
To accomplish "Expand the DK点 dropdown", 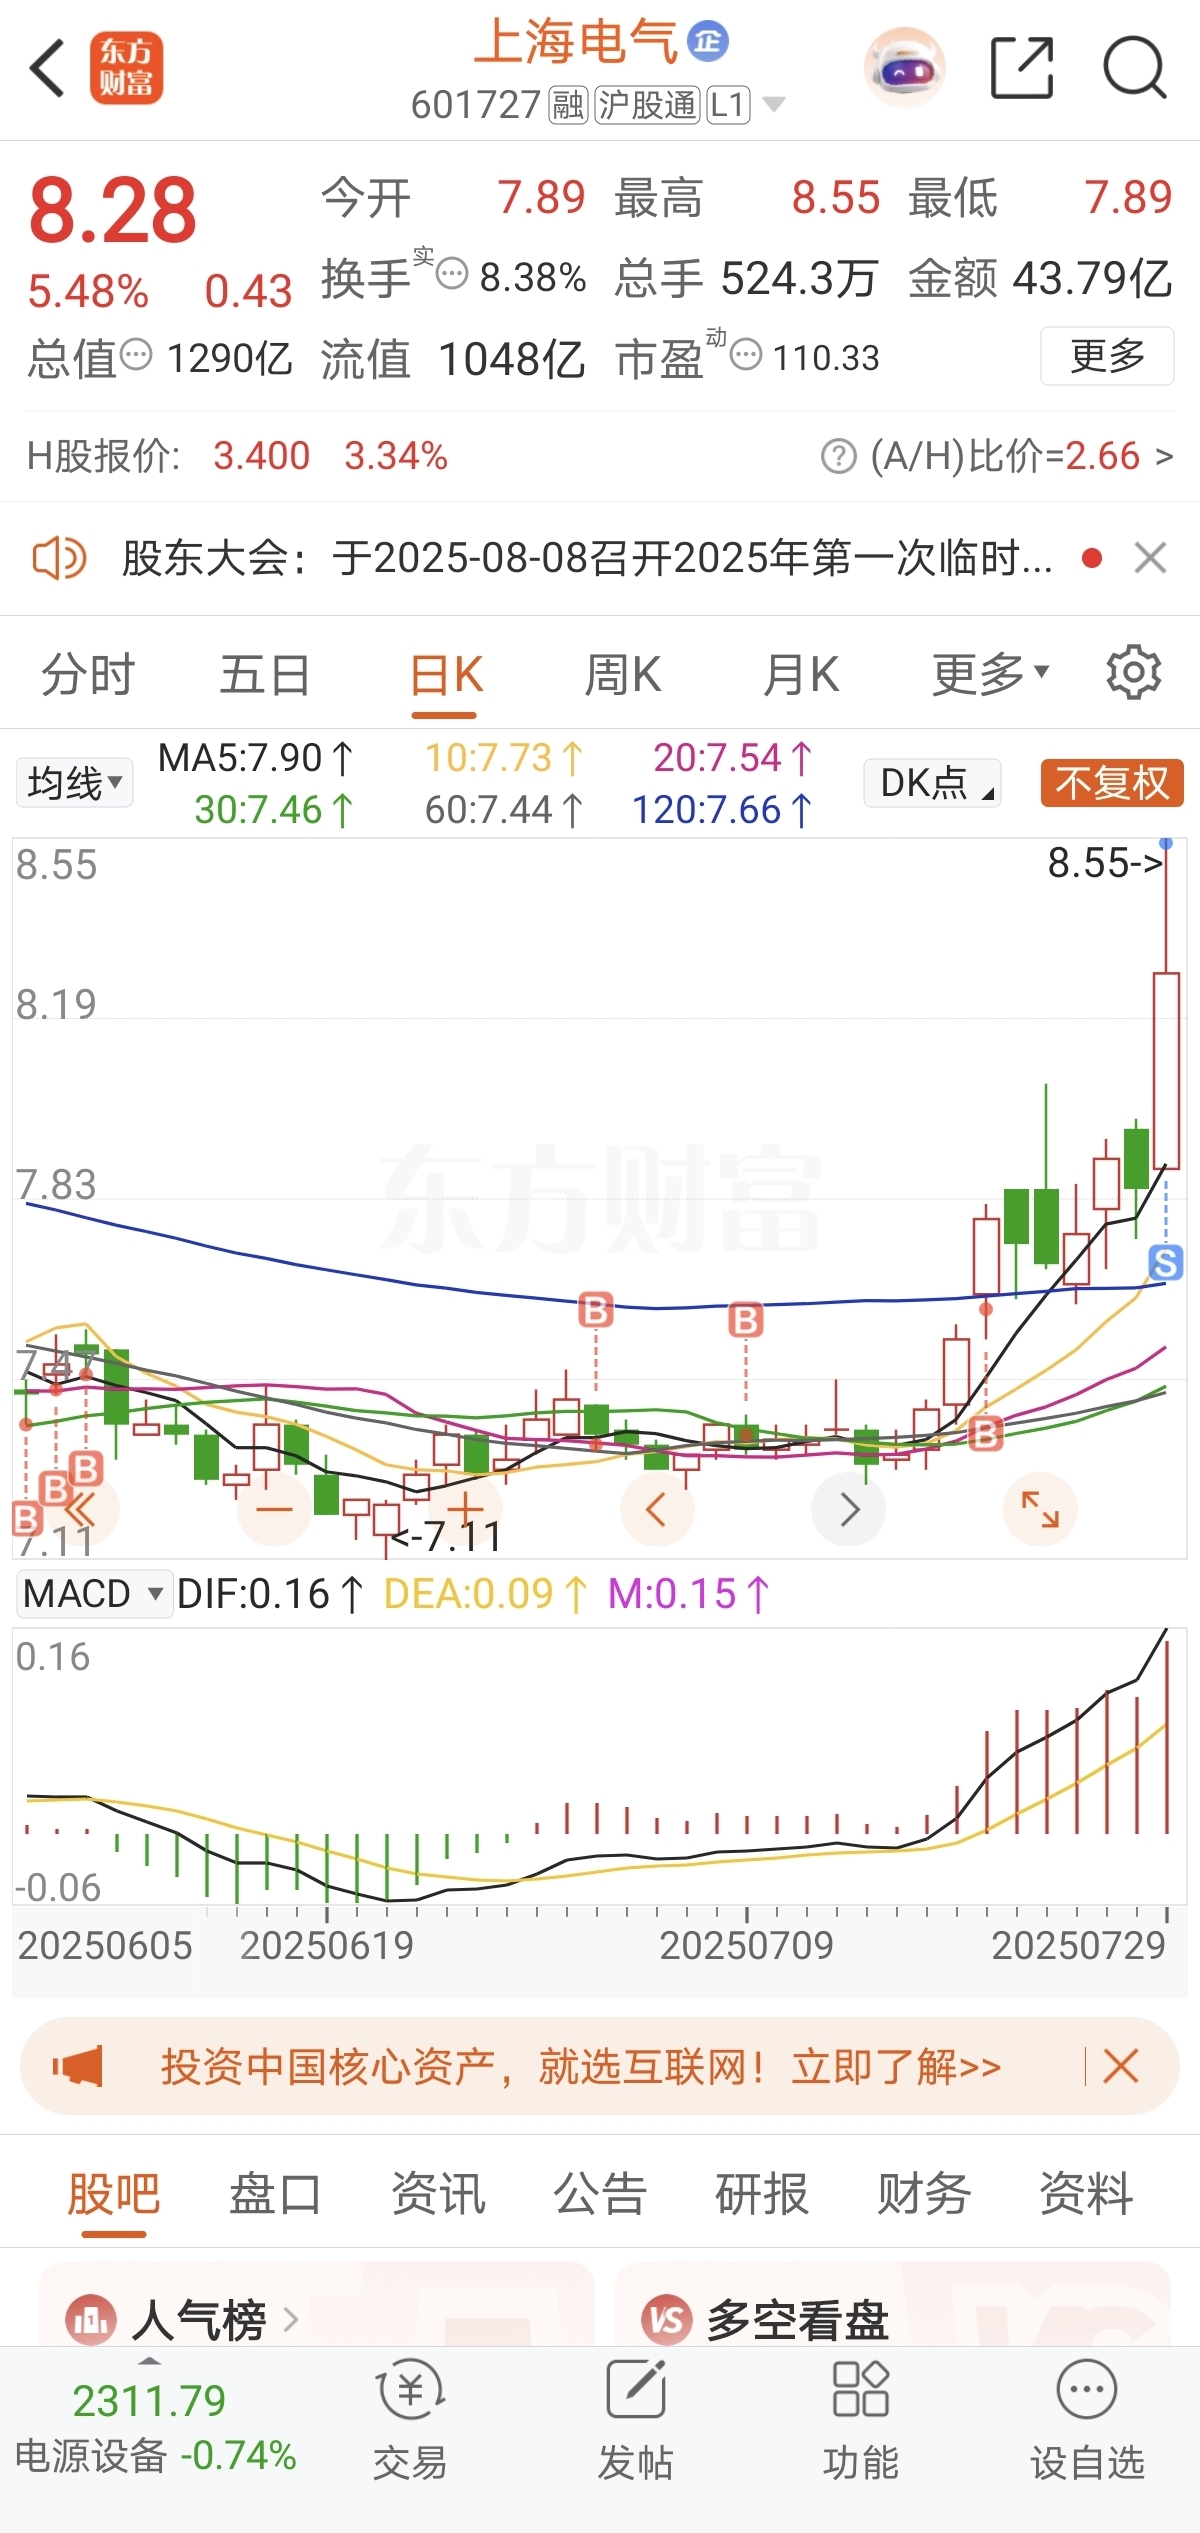I will [x=933, y=782].
